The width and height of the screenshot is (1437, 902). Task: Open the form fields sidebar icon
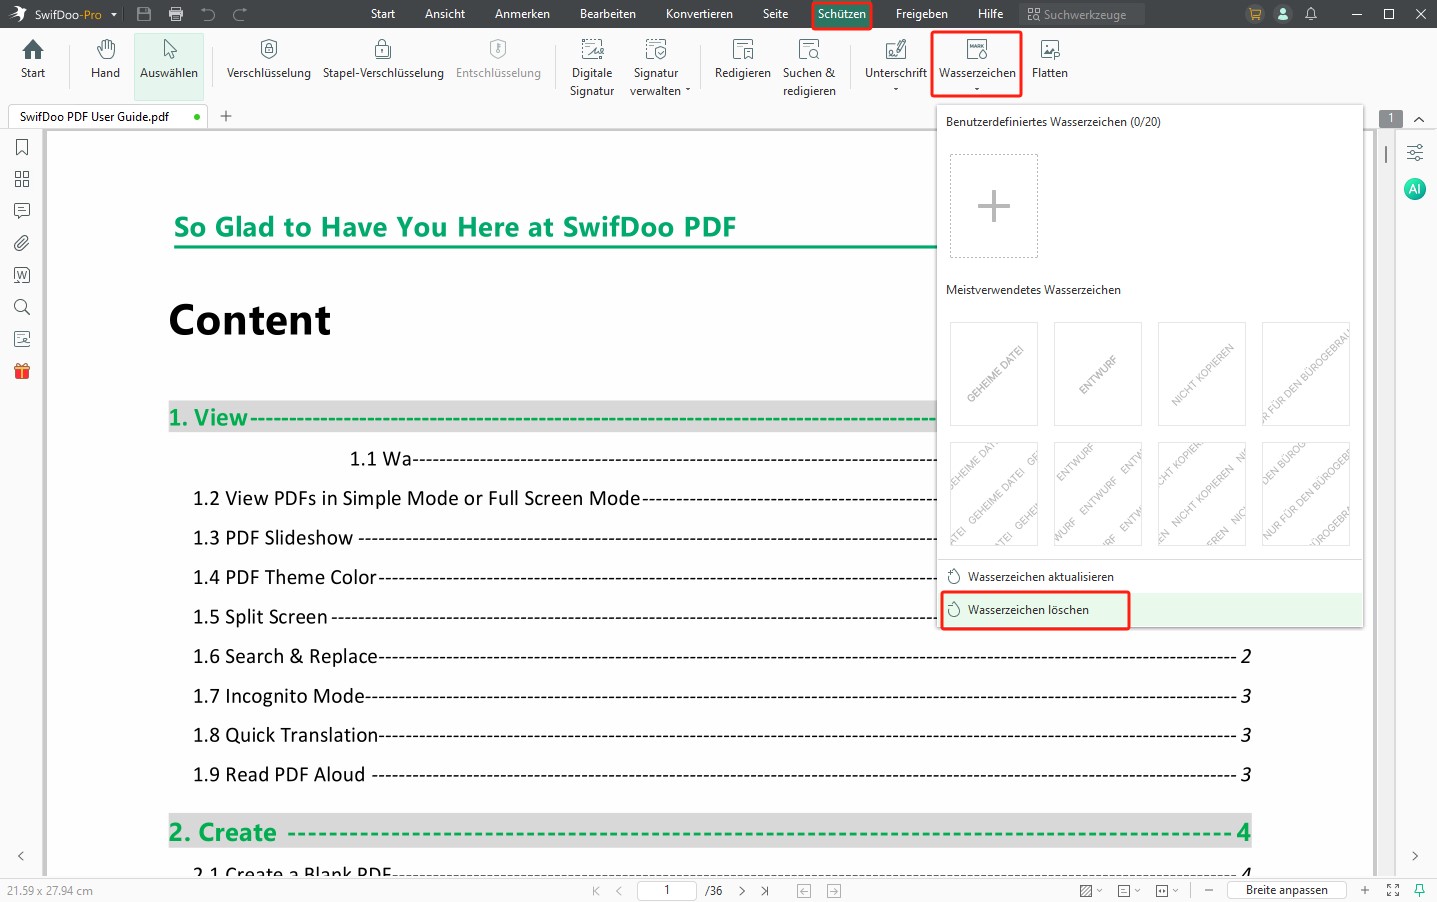(x=22, y=339)
